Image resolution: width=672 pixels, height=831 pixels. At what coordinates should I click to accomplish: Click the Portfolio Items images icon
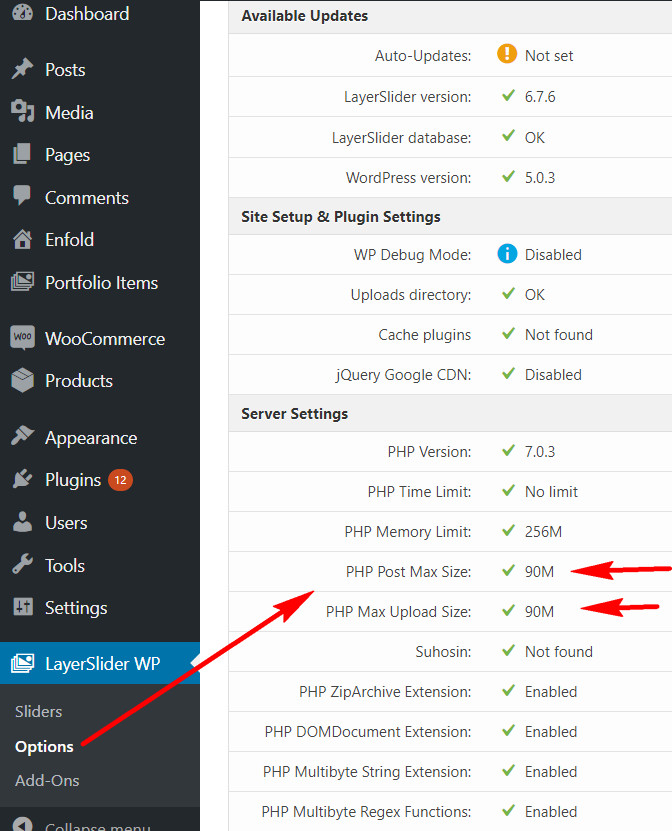(22, 281)
